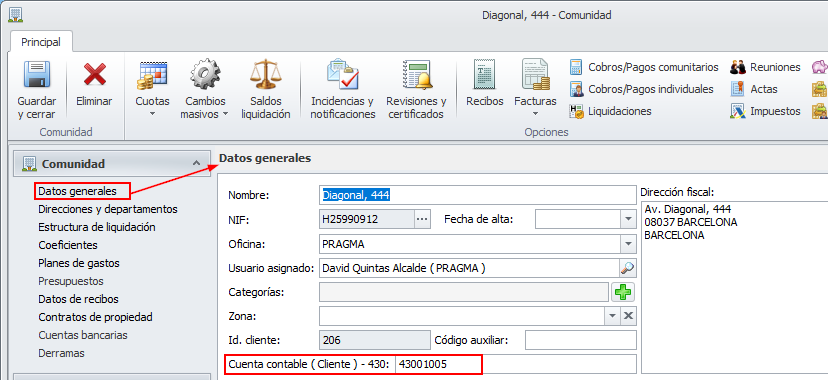Open Revisiones y certificados icon
Image resolution: width=828 pixels, height=380 pixels.
(416, 74)
